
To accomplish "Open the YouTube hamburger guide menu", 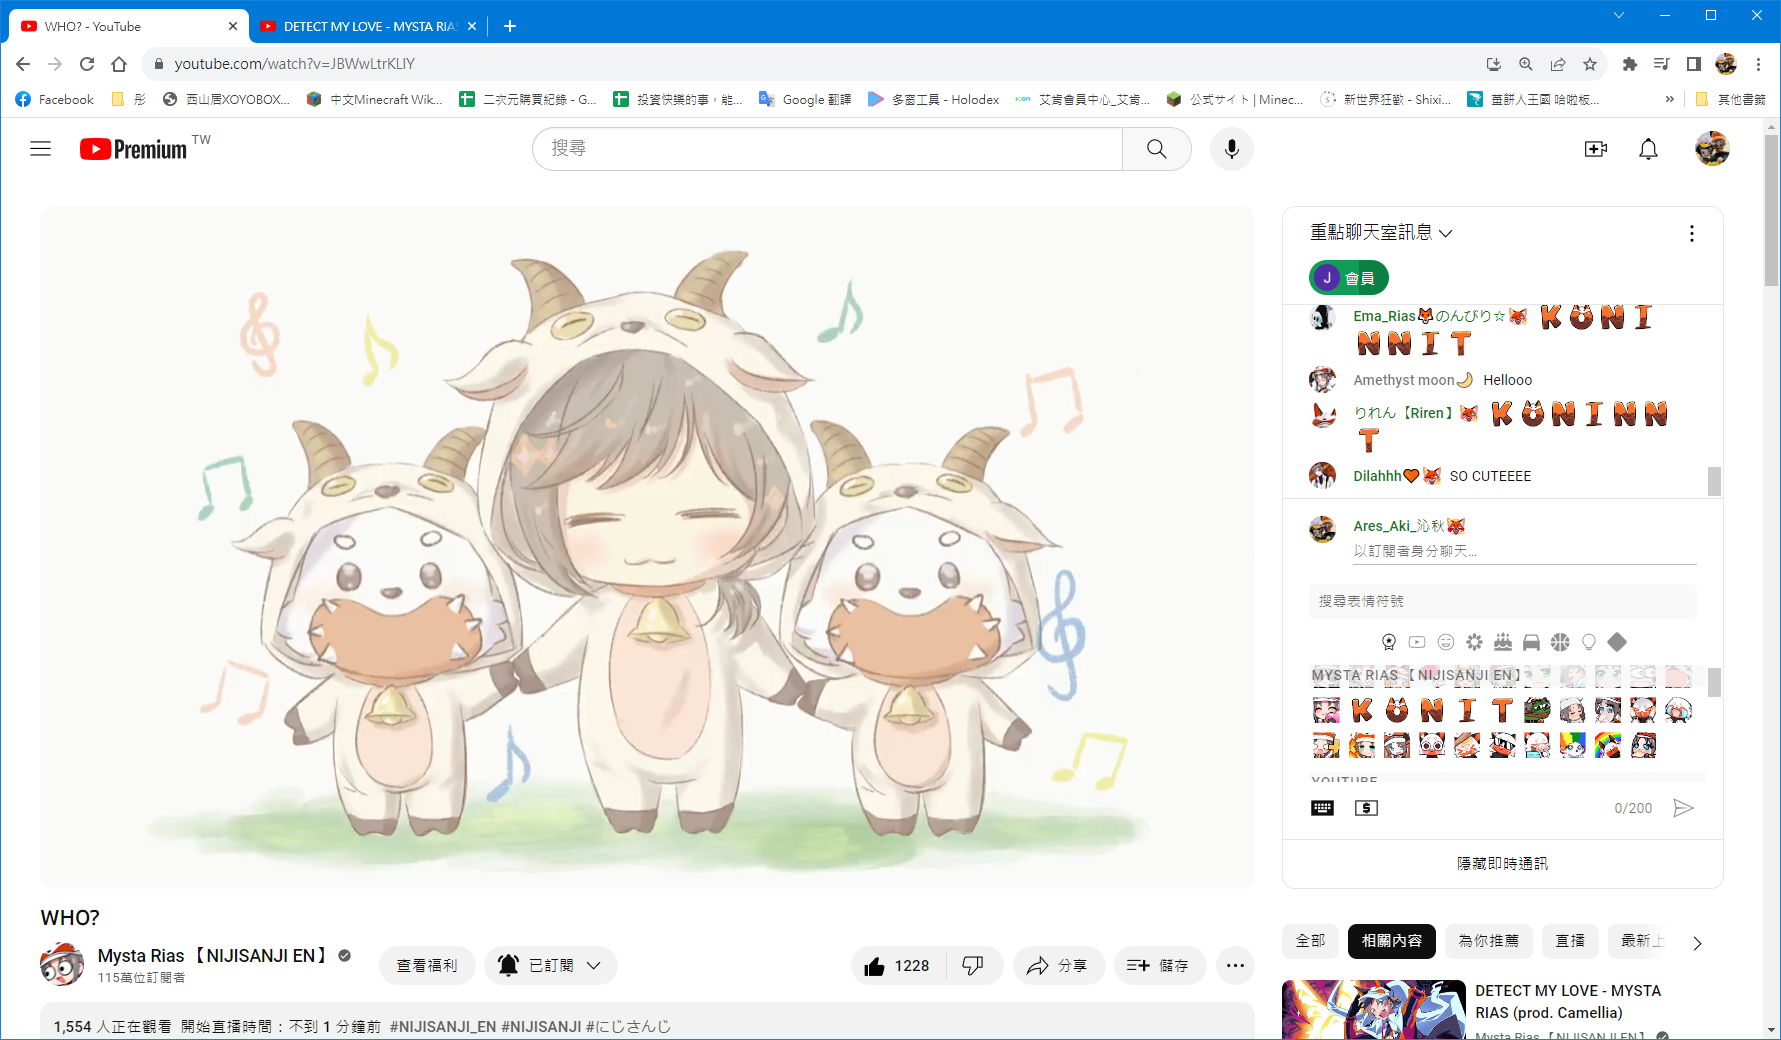I will pyautogui.click(x=40, y=149).
